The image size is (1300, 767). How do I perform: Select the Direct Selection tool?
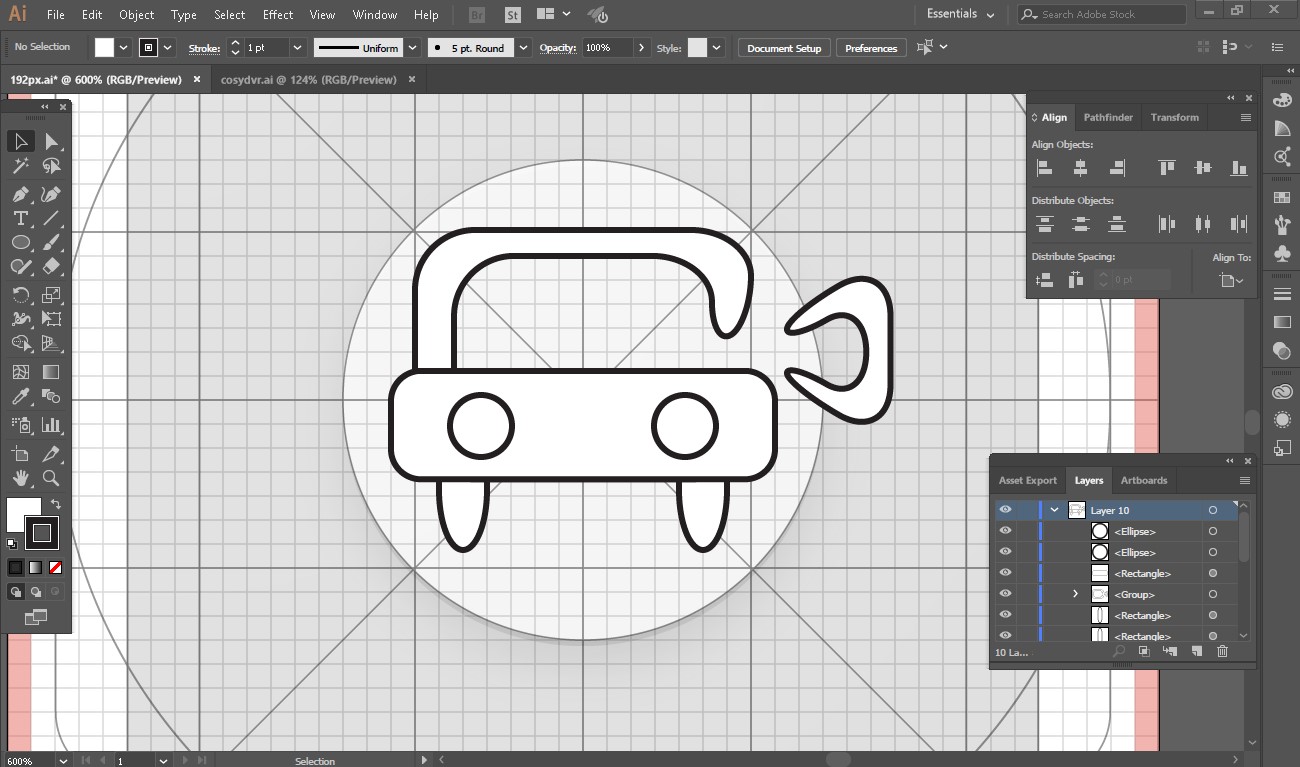(x=52, y=142)
